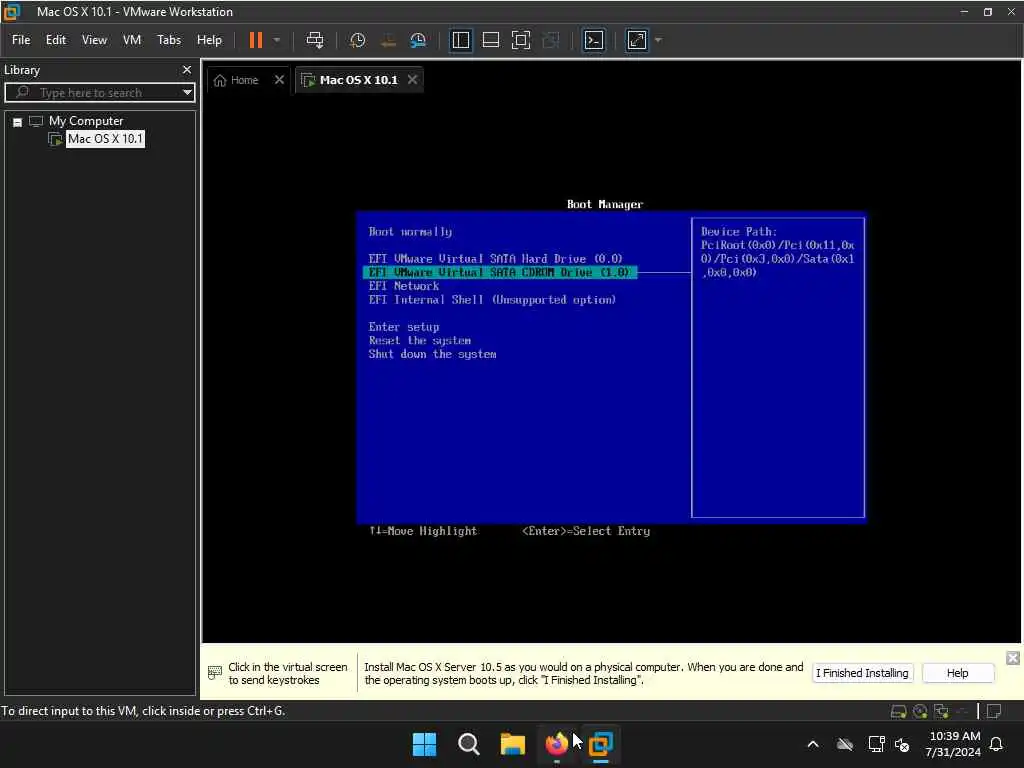Open the Library search dropdown arrow
The image size is (1024, 768).
coord(187,93)
